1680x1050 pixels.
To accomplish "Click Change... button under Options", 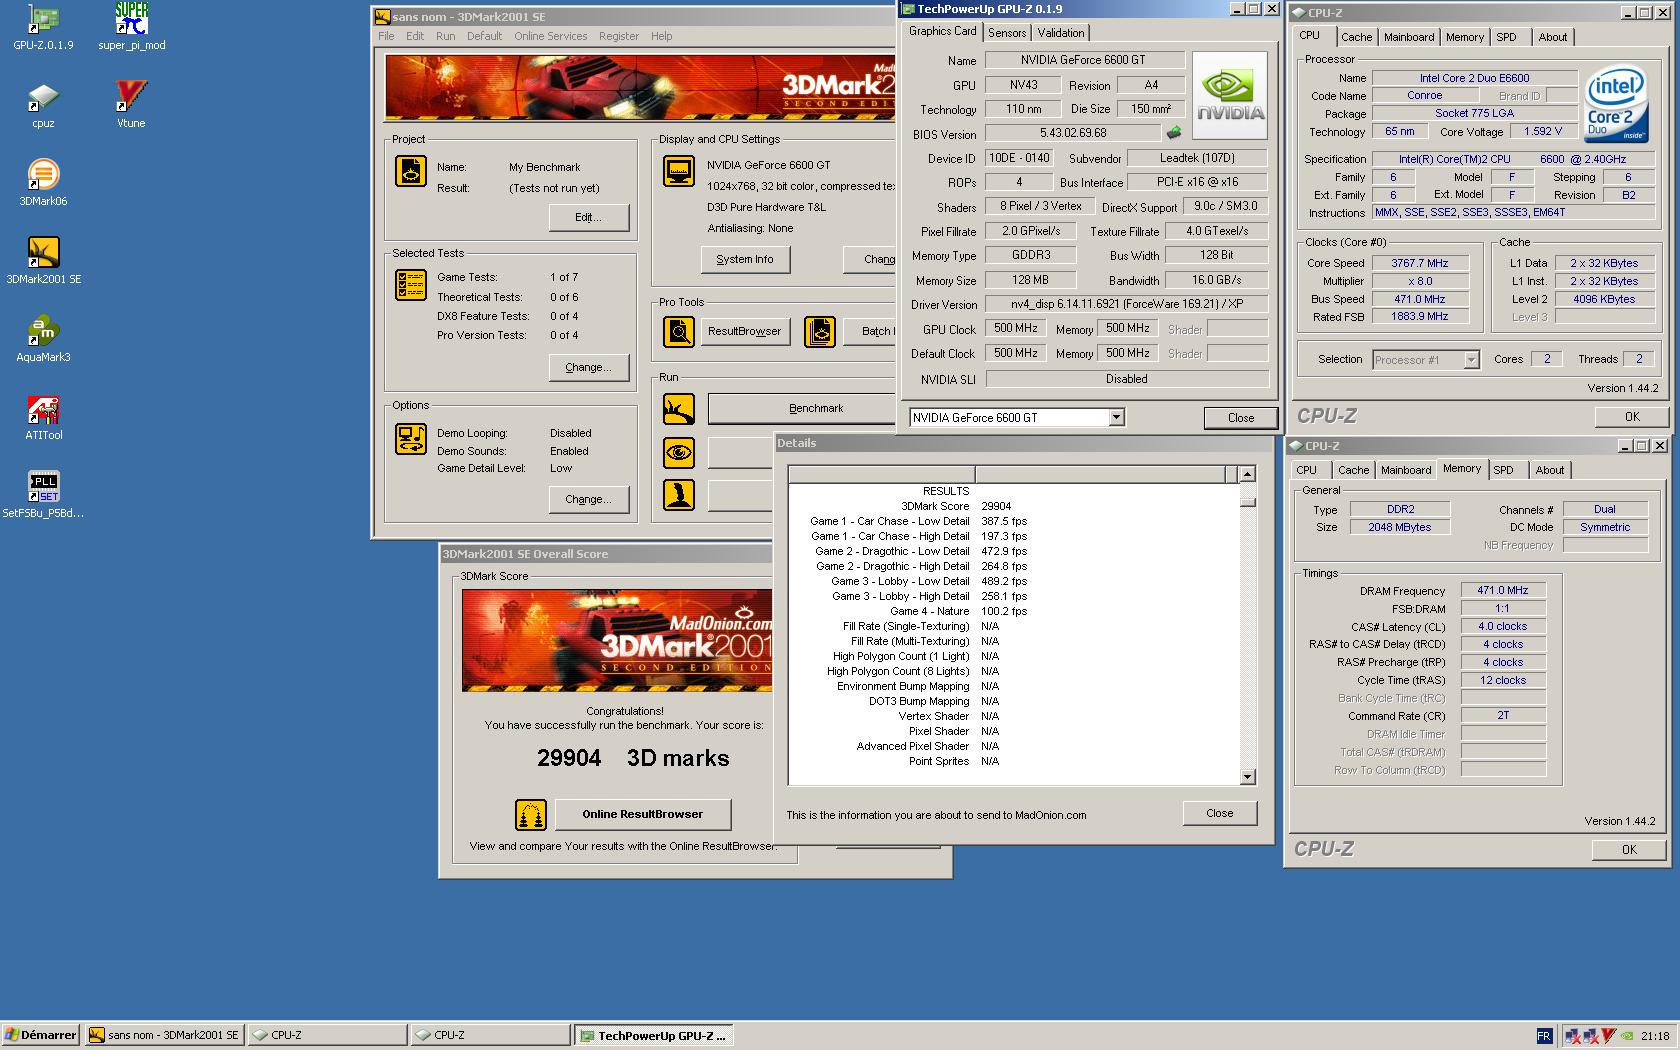I will [x=589, y=499].
